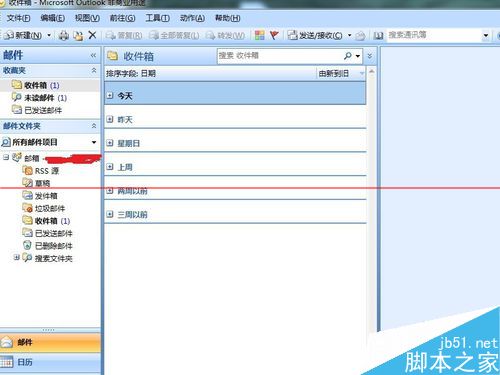Viewport: 500px width, 375px height.
Task: Collapse the Favorites section 收藏夹
Action: click(94, 70)
